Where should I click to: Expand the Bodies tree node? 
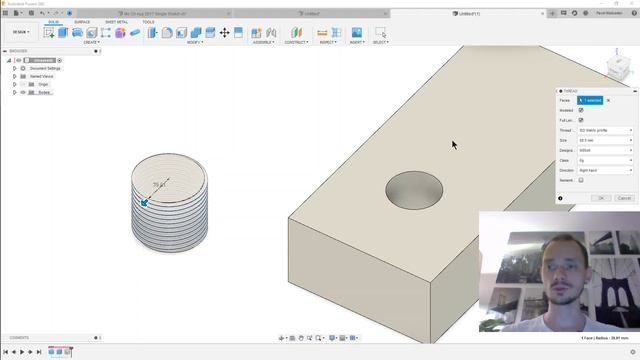point(15,93)
